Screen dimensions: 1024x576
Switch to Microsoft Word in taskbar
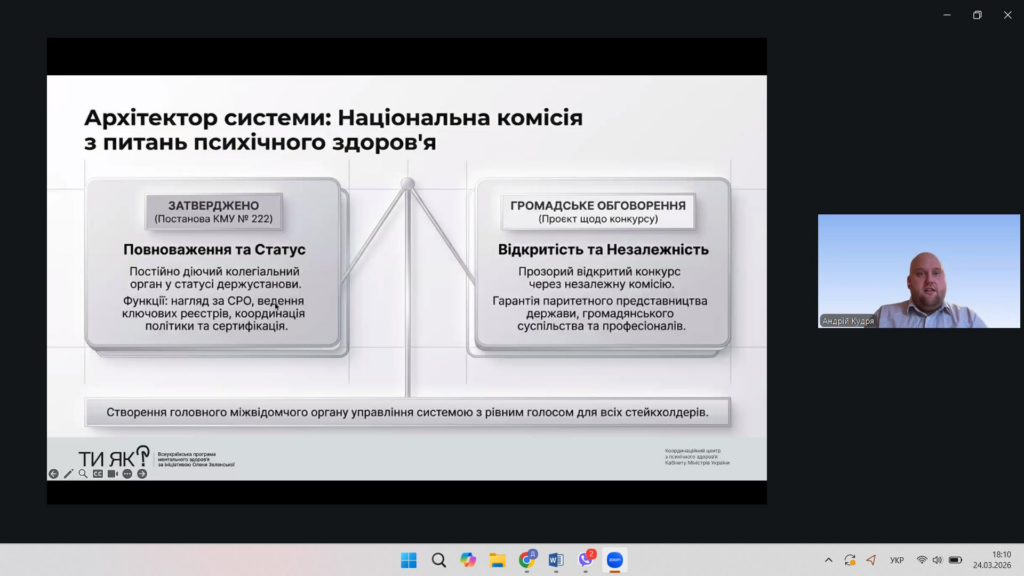click(x=556, y=560)
